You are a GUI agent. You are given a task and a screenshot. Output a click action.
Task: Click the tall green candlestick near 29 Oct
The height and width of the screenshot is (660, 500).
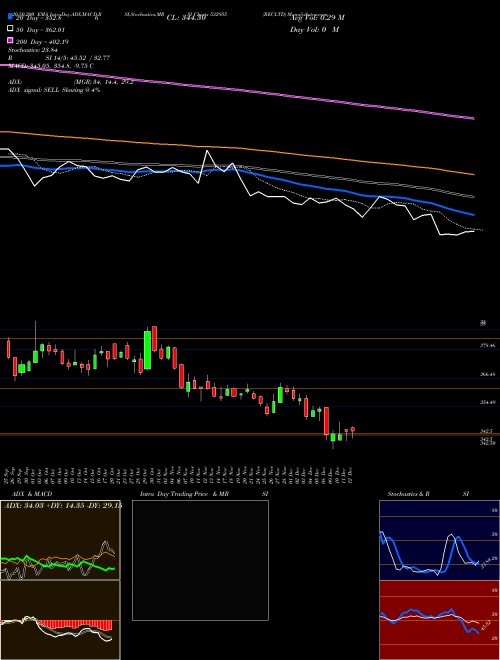(147, 350)
